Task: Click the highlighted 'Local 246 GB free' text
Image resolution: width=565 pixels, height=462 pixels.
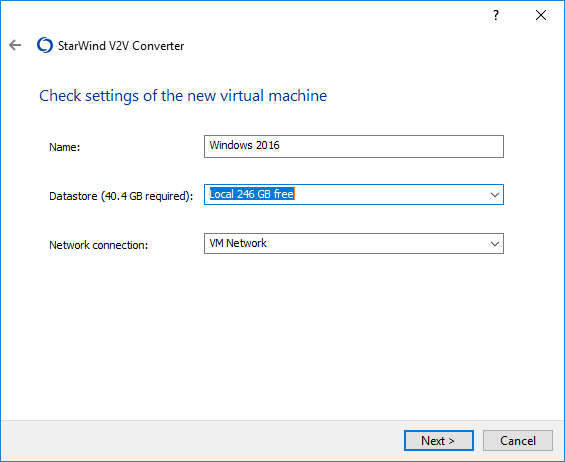Action: [x=252, y=194]
